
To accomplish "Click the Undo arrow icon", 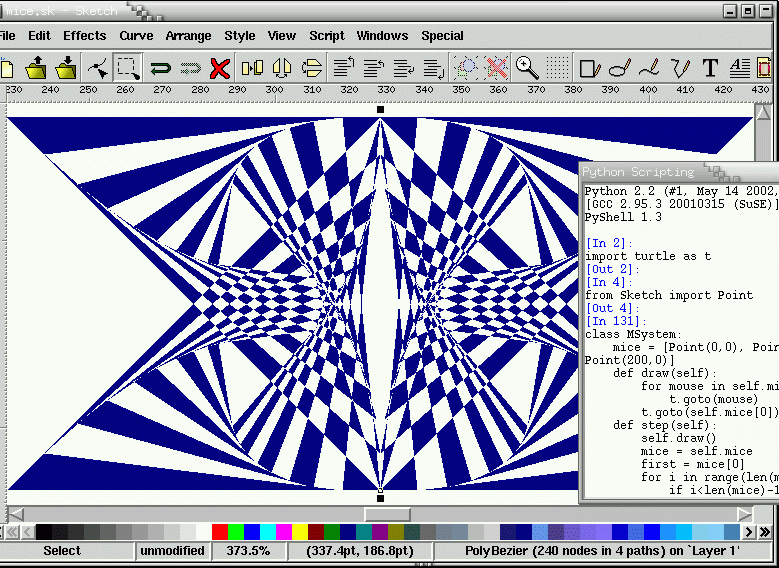I will [x=159, y=68].
